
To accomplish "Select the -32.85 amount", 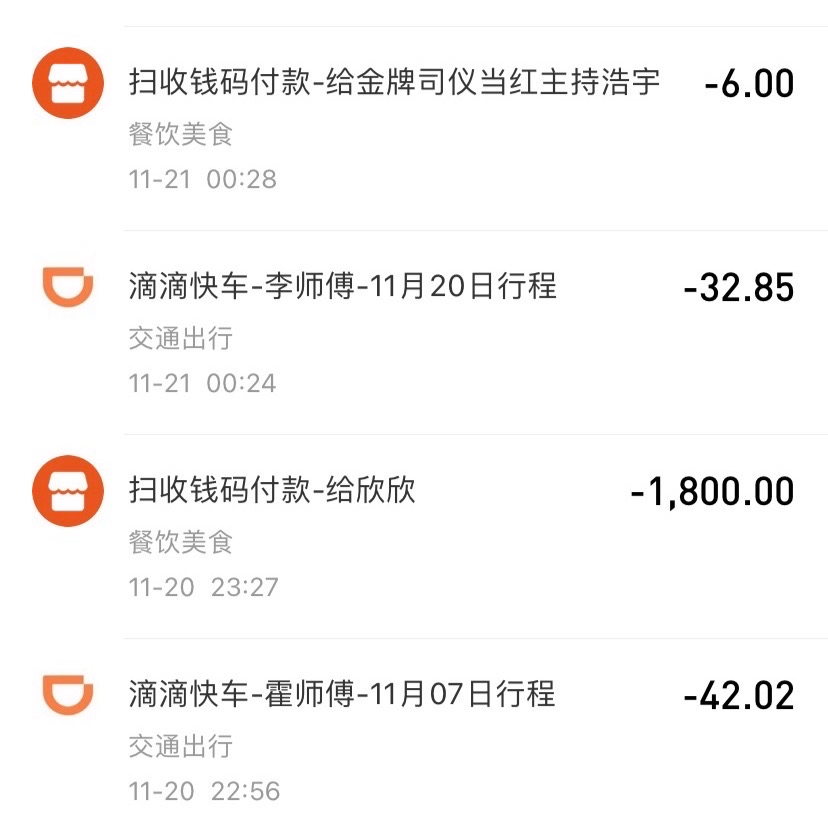I will tap(739, 288).
